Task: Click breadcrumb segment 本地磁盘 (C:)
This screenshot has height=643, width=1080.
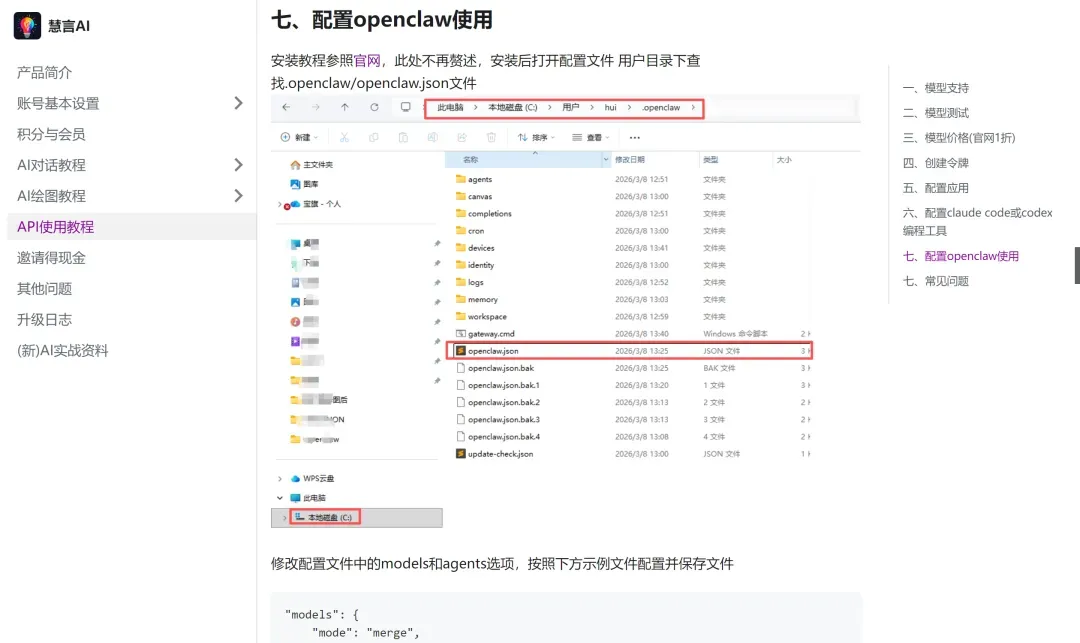Action: [x=512, y=107]
